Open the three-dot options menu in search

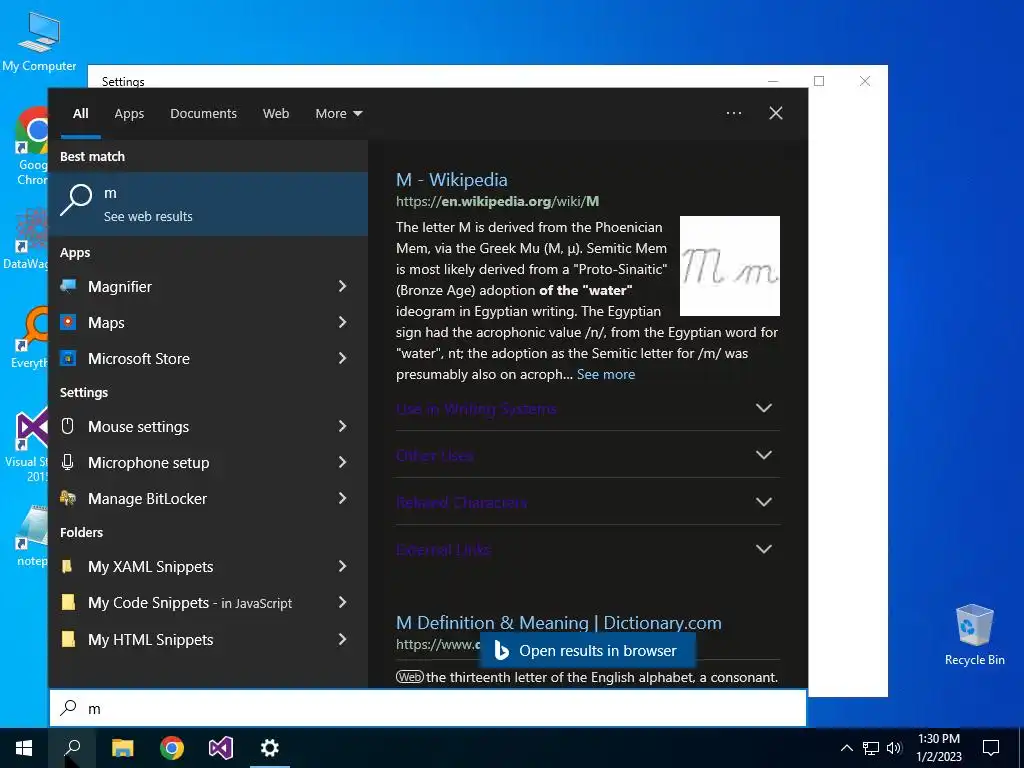(733, 113)
